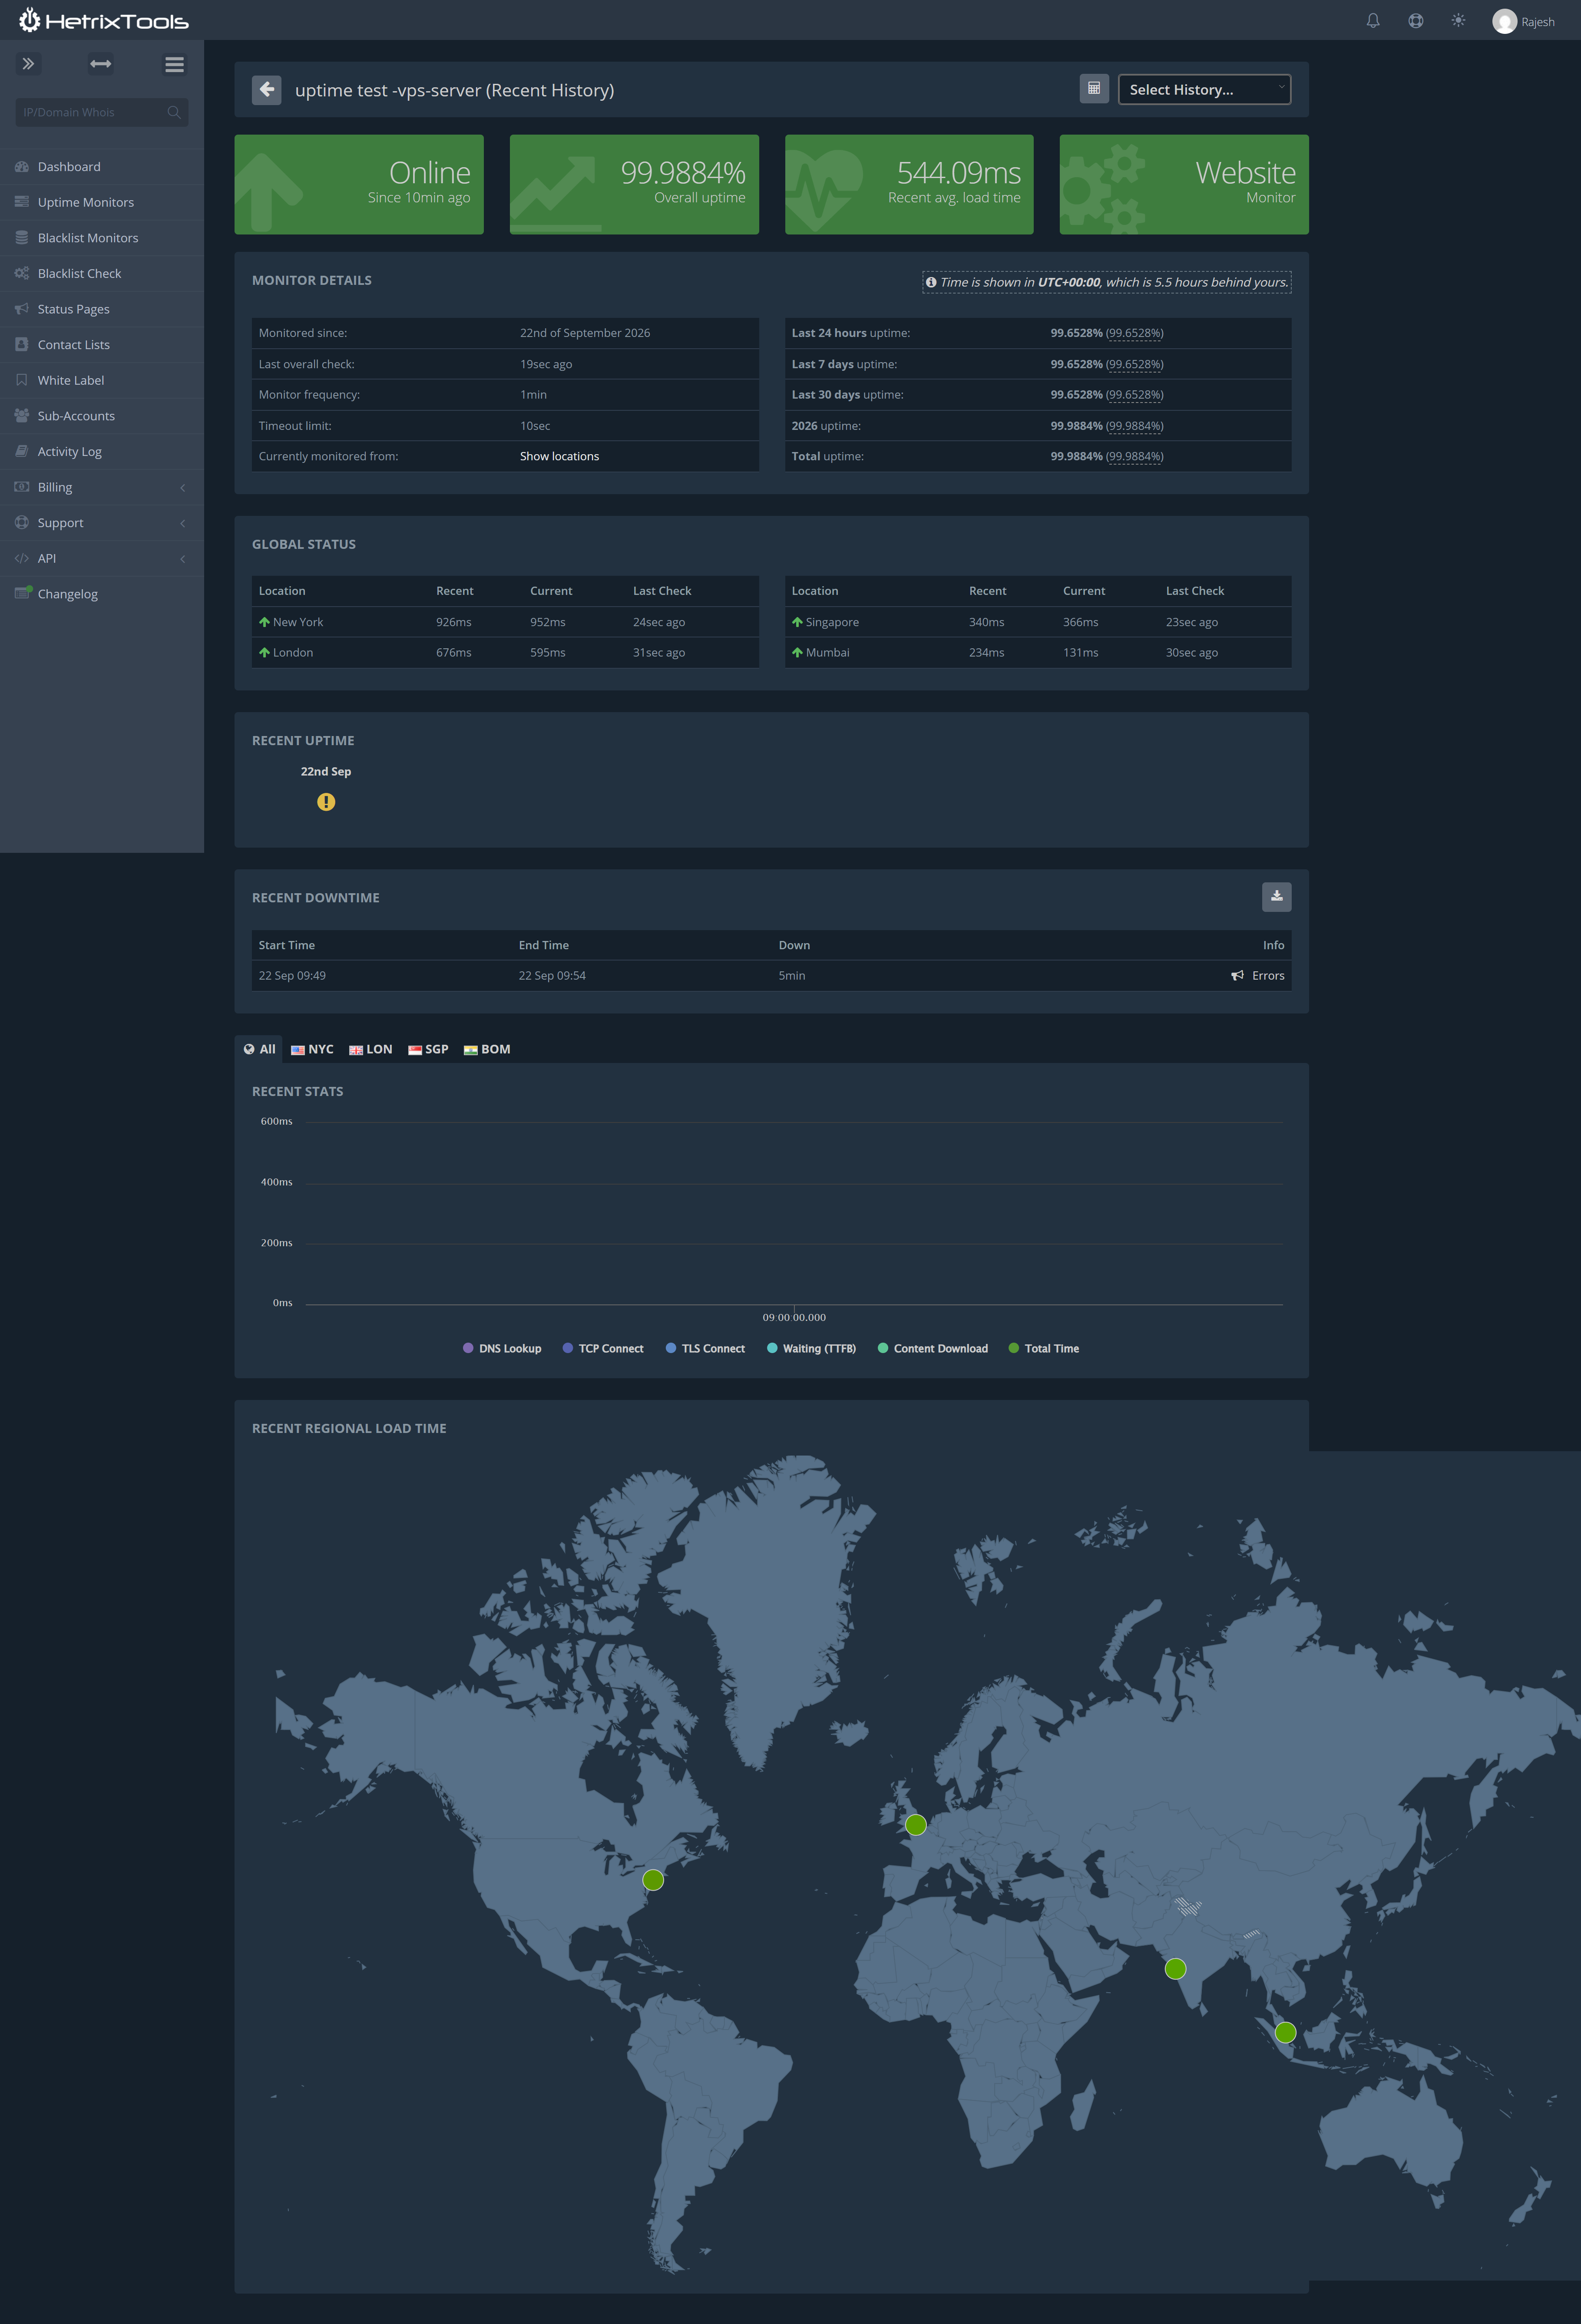1581x2324 pixels.
Task: Toggle Content Download legend series
Action: (933, 1349)
